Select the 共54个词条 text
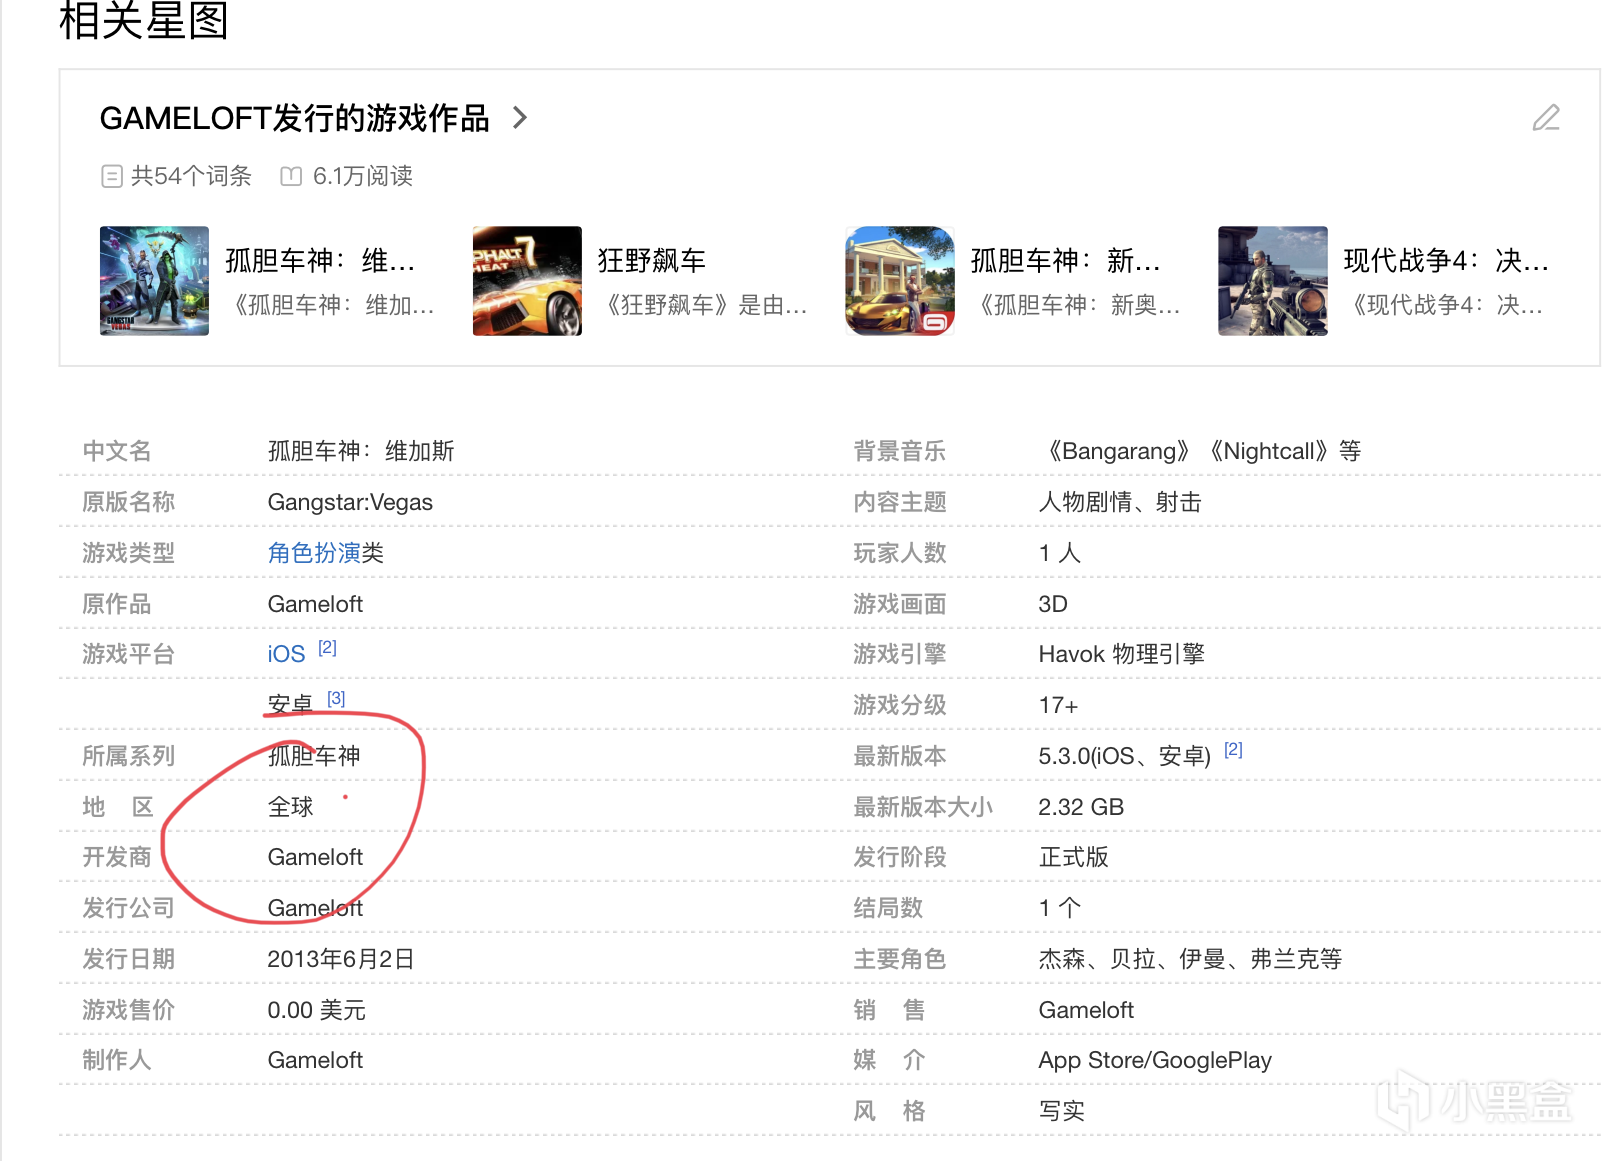 click(191, 176)
